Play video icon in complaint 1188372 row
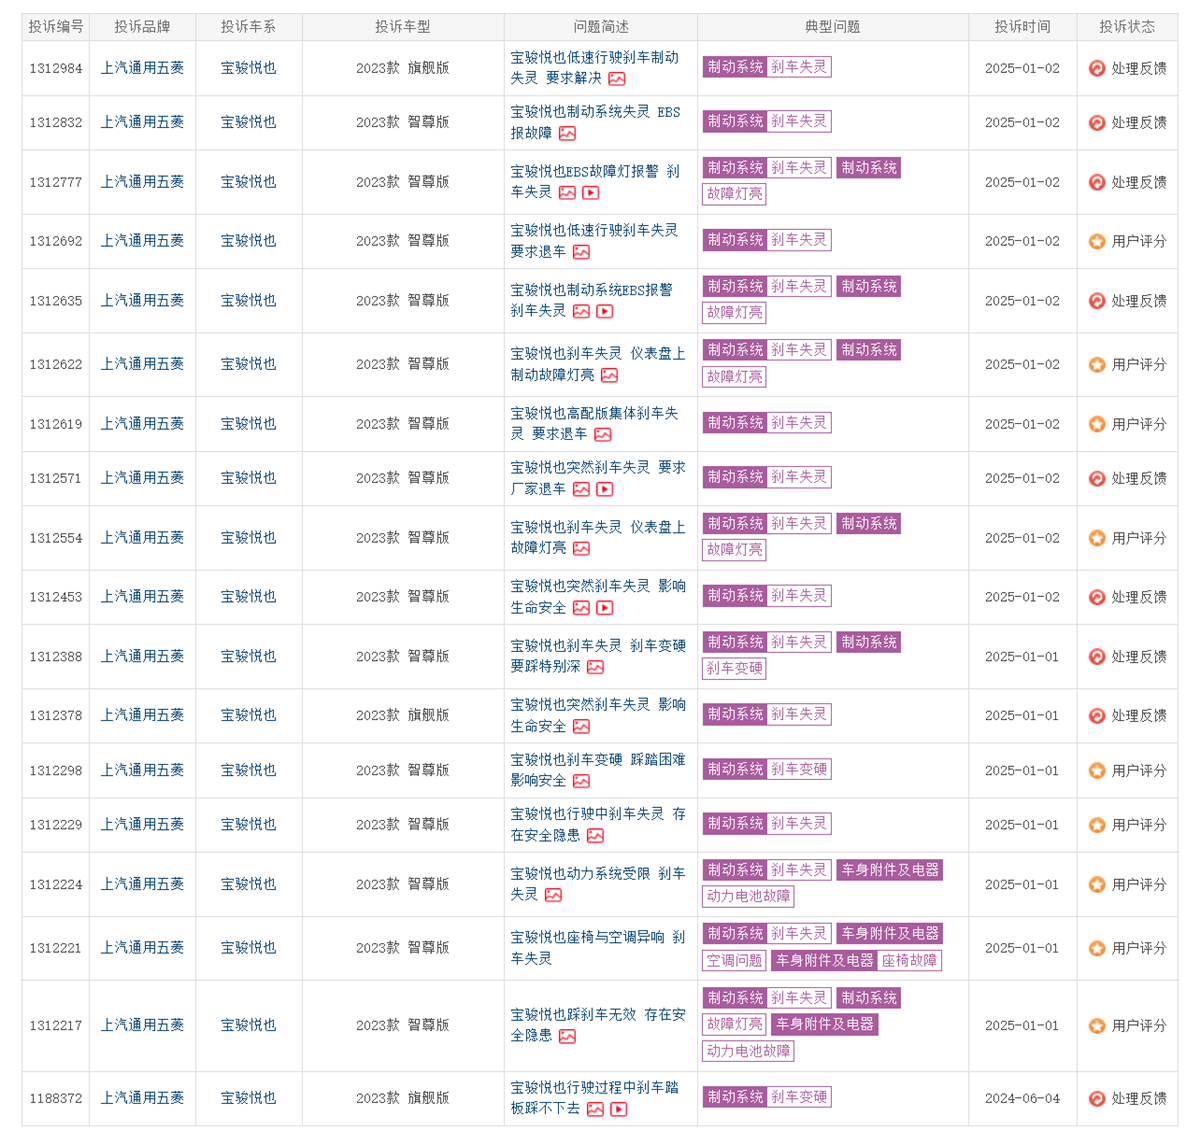The height and width of the screenshot is (1144, 1200). pos(619,1109)
